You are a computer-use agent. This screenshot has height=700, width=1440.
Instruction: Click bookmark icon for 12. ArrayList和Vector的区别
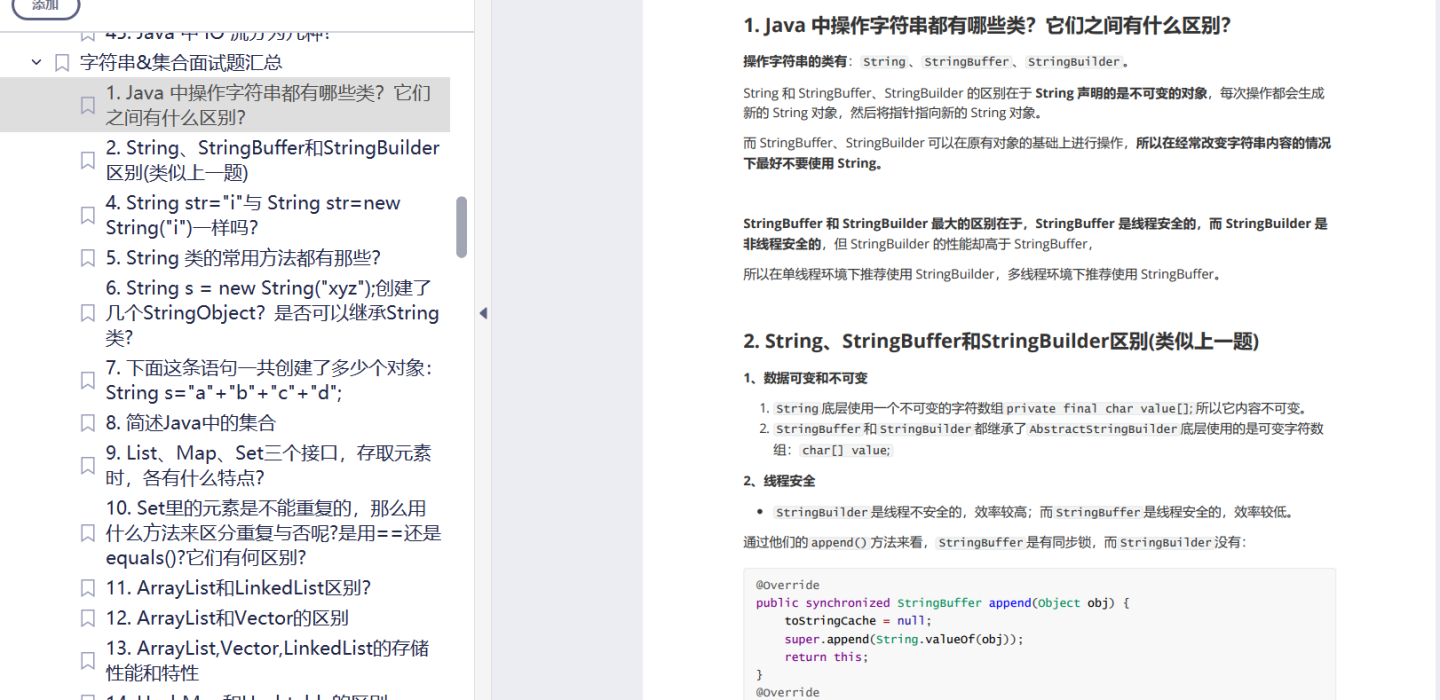(x=87, y=618)
